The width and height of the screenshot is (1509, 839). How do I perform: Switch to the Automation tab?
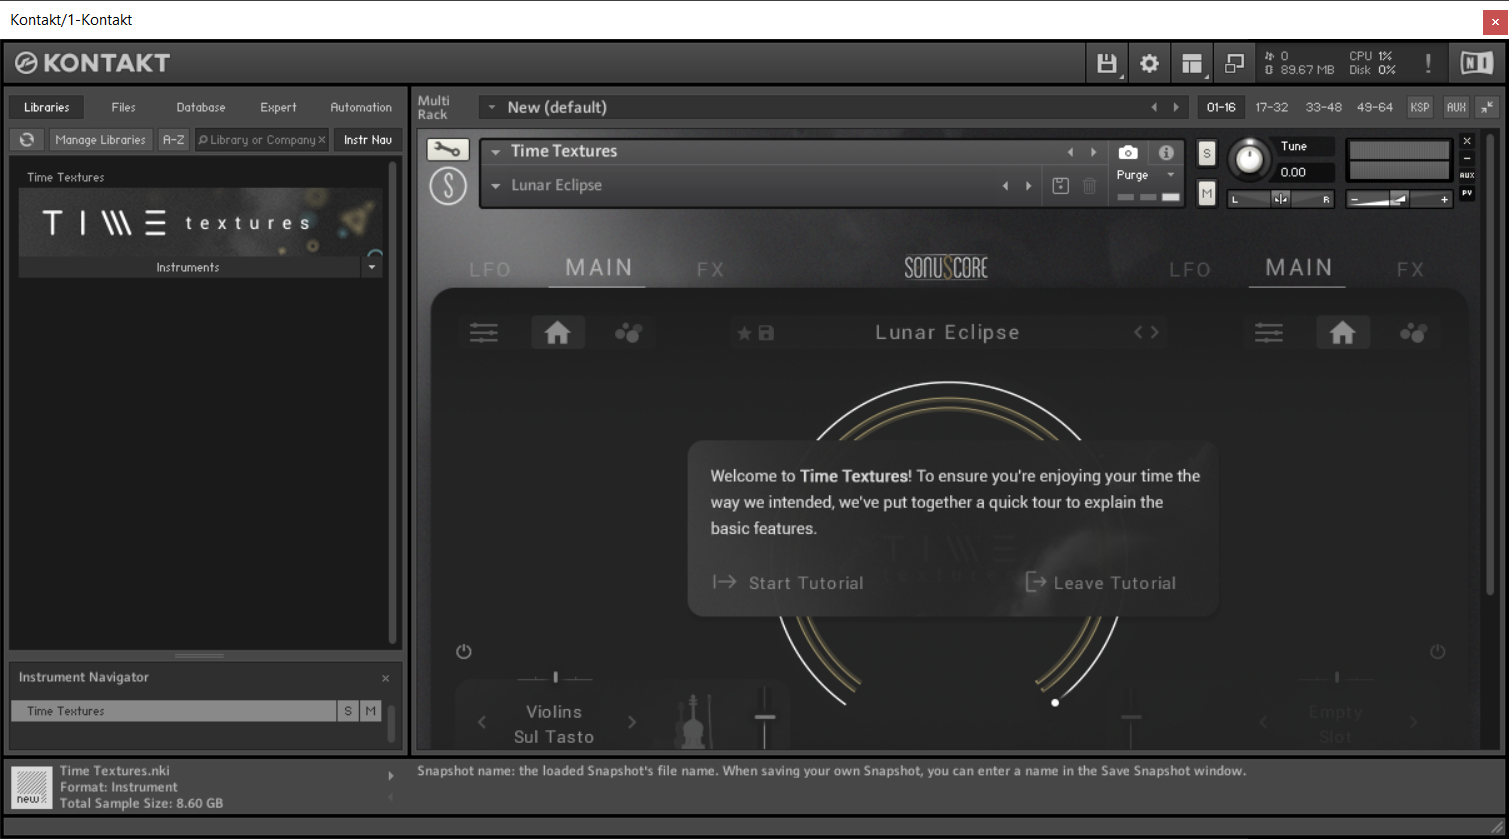(360, 107)
